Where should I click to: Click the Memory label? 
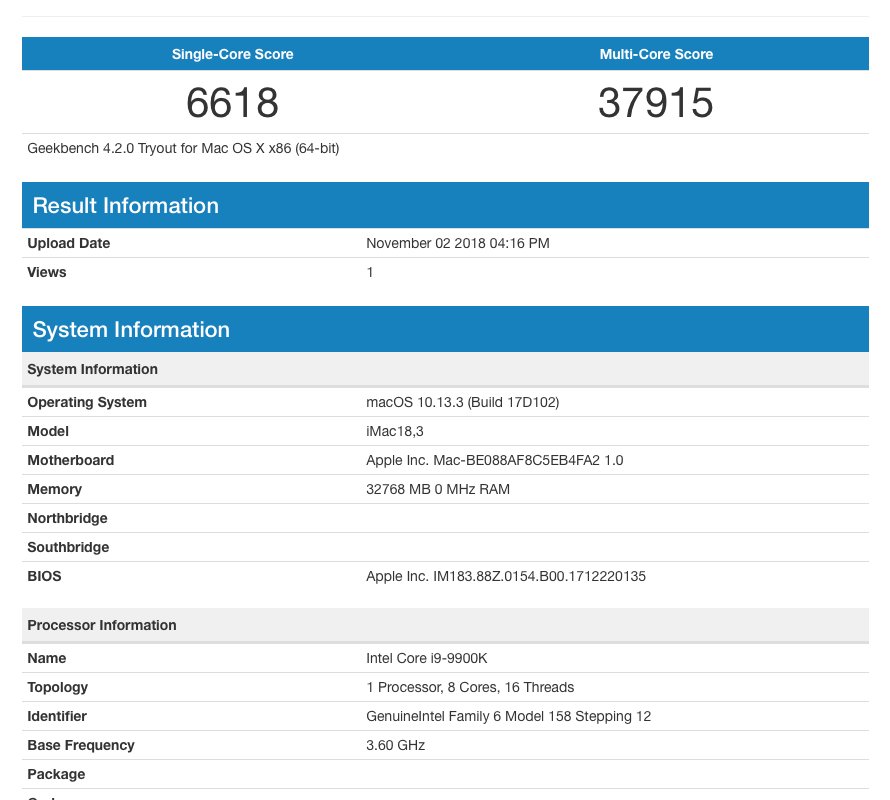coord(54,489)
